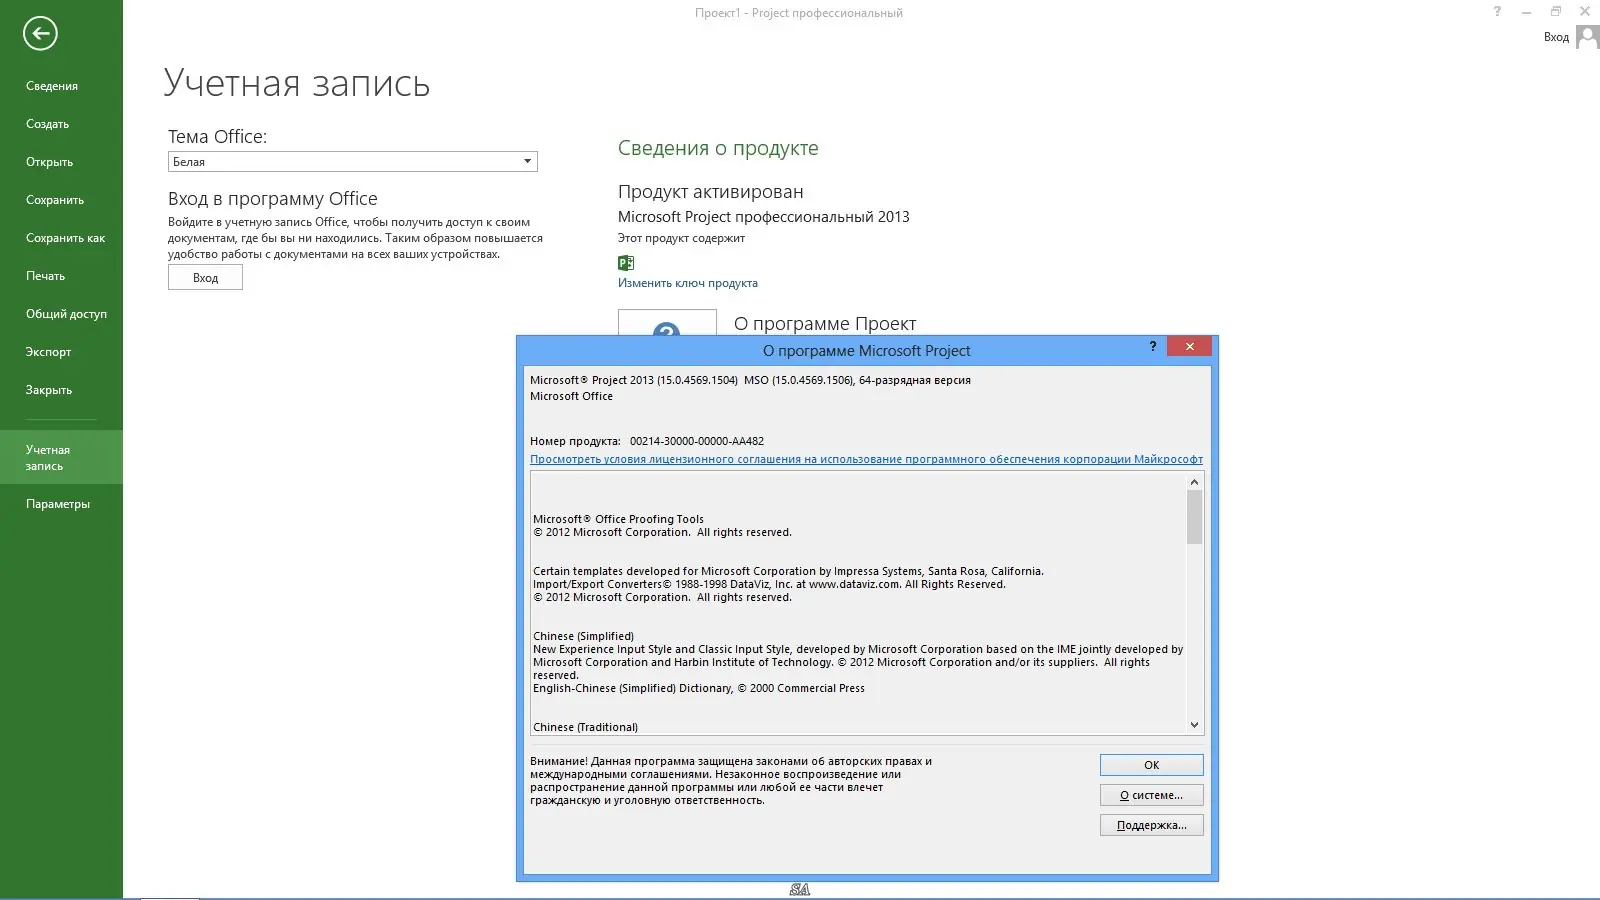This screenshot has height=900, width=1600.
Task: Select Печать in the backstage menu
Action: (46, 276)
